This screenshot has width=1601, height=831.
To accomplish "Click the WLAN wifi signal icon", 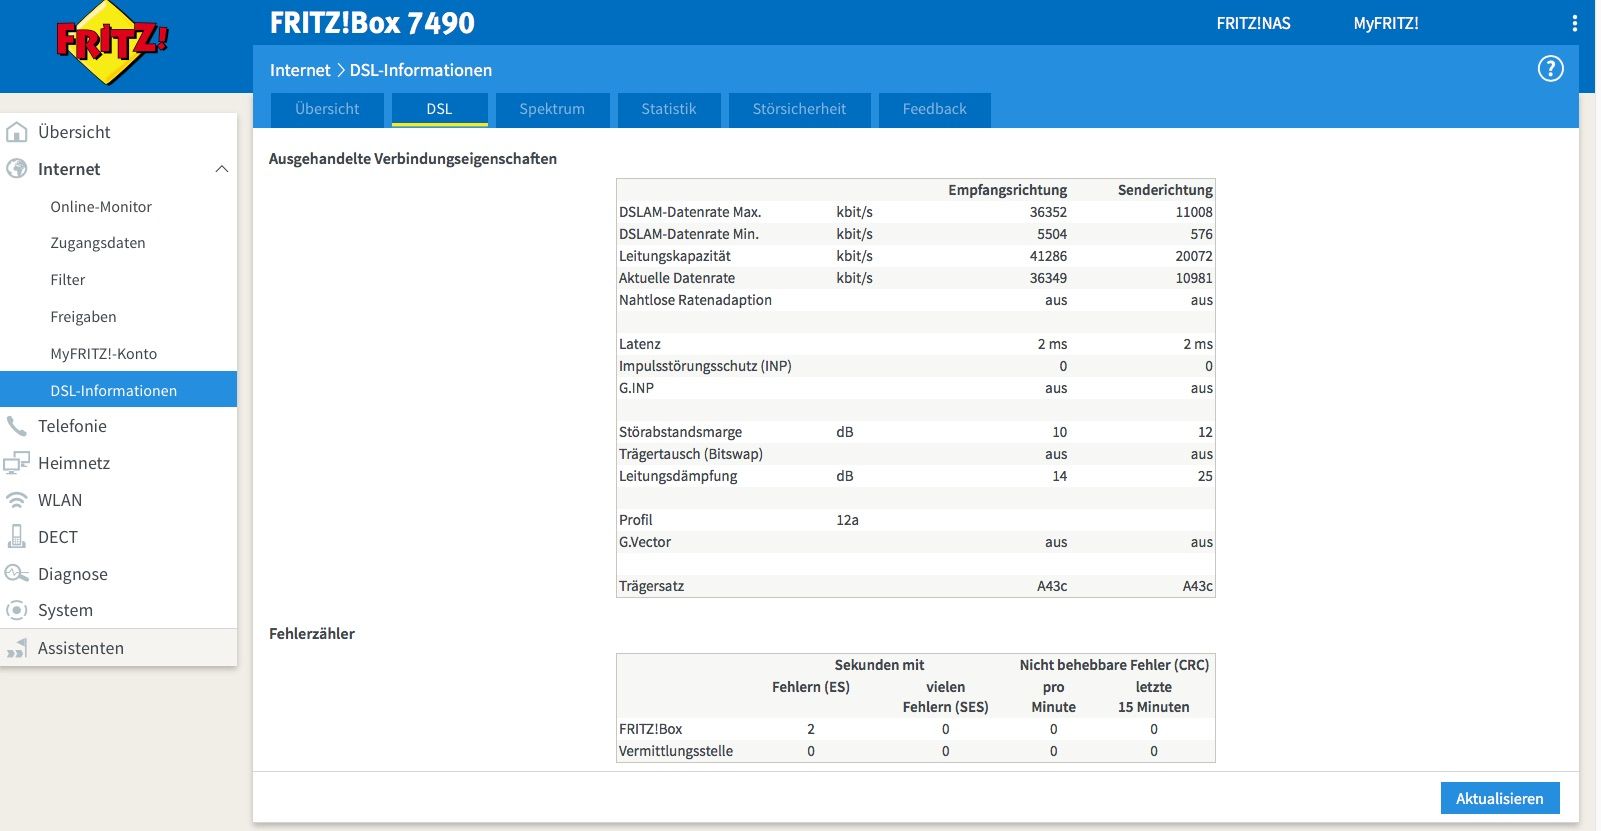I will (17, 500).
